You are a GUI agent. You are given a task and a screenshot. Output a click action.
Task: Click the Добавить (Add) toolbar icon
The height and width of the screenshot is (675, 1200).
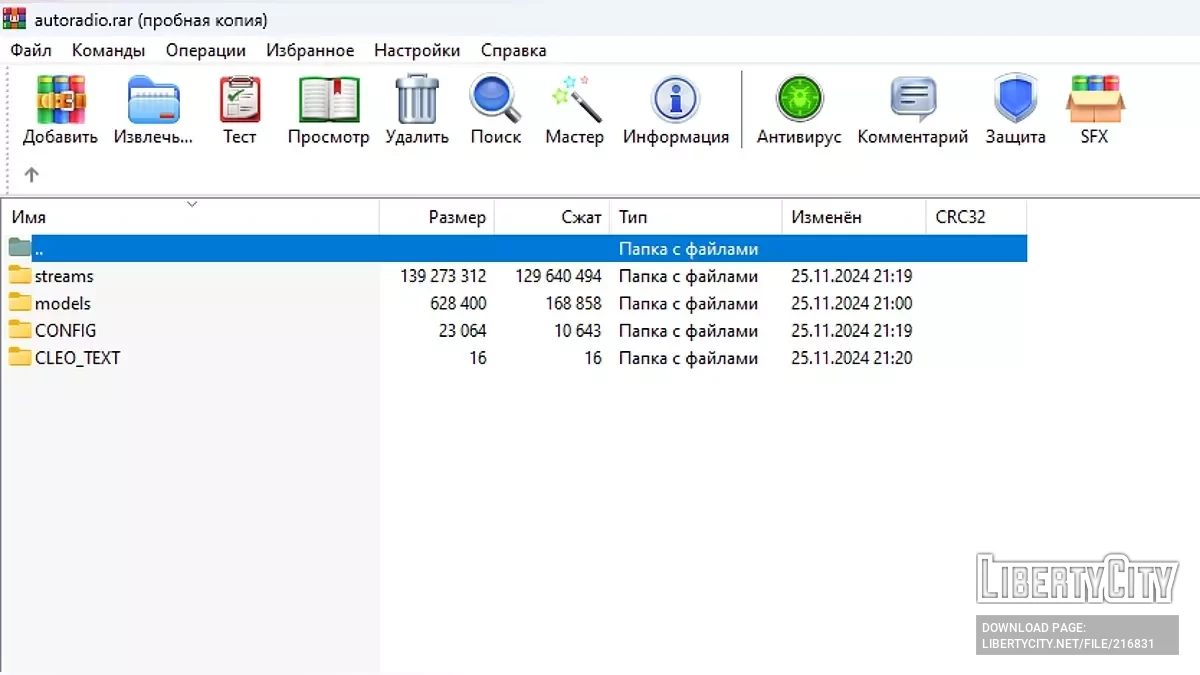pos(60,101)
